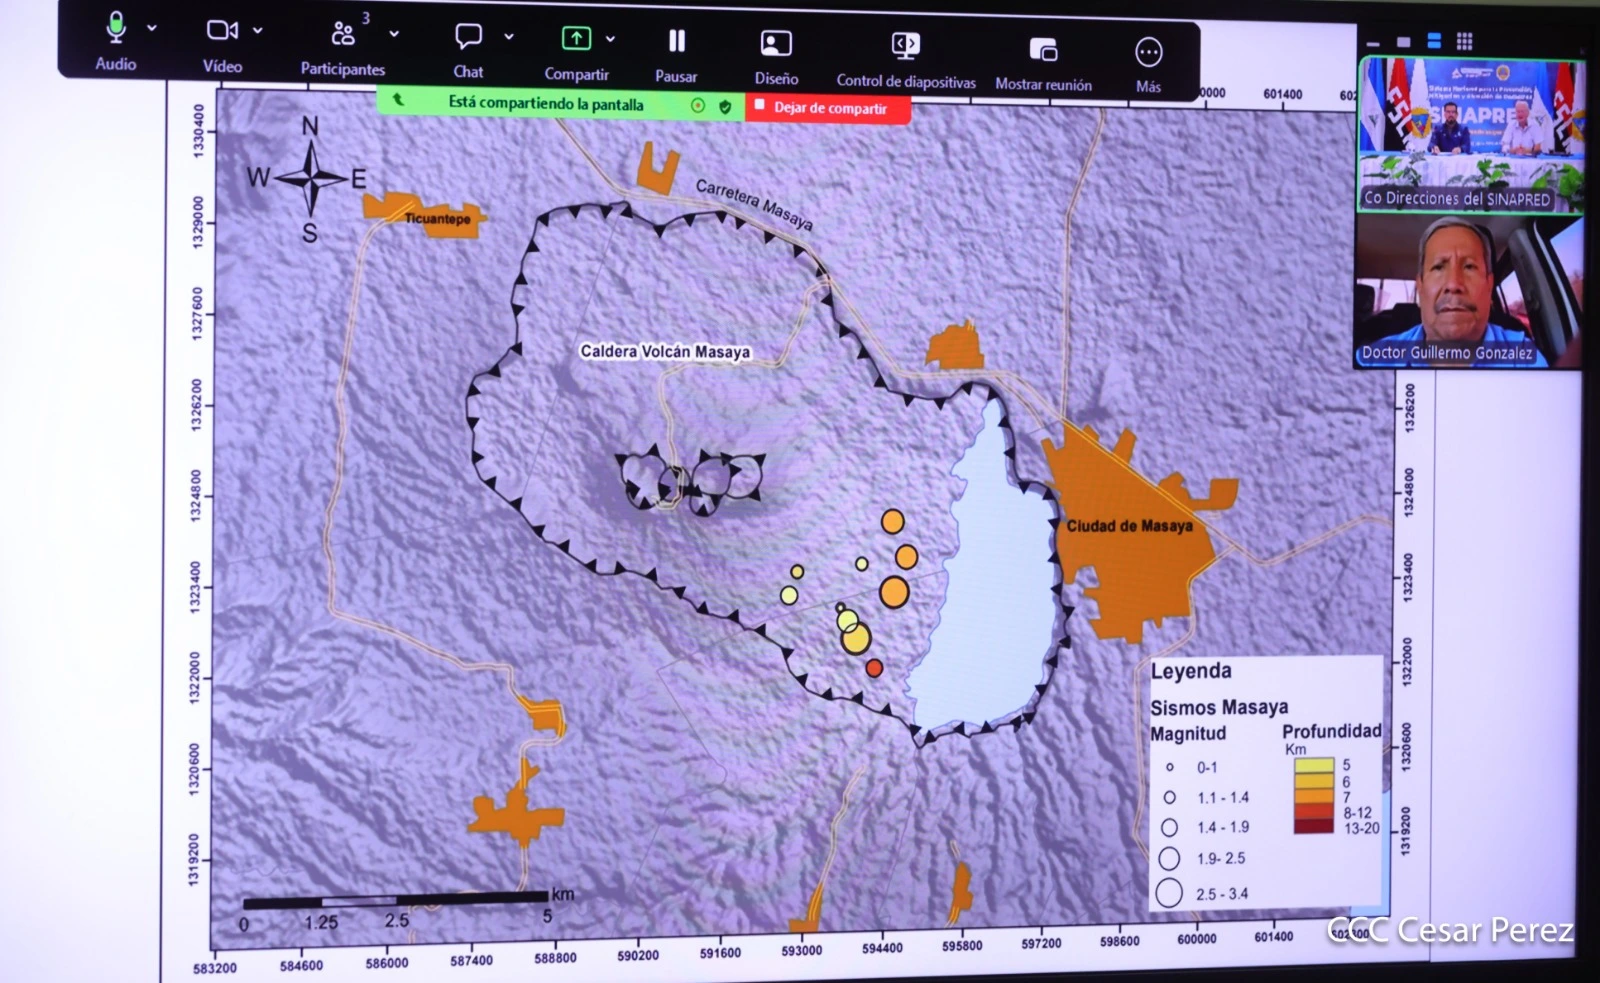Screen dimensions: 1600x983
Task: Open the Chat window
Action: tap(468, 37)
